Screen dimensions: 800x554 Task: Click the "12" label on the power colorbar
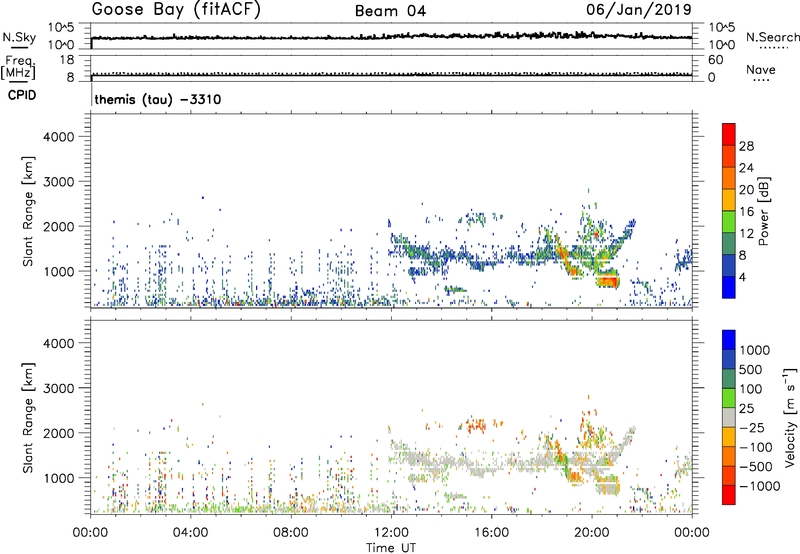[x=746, y=234]
